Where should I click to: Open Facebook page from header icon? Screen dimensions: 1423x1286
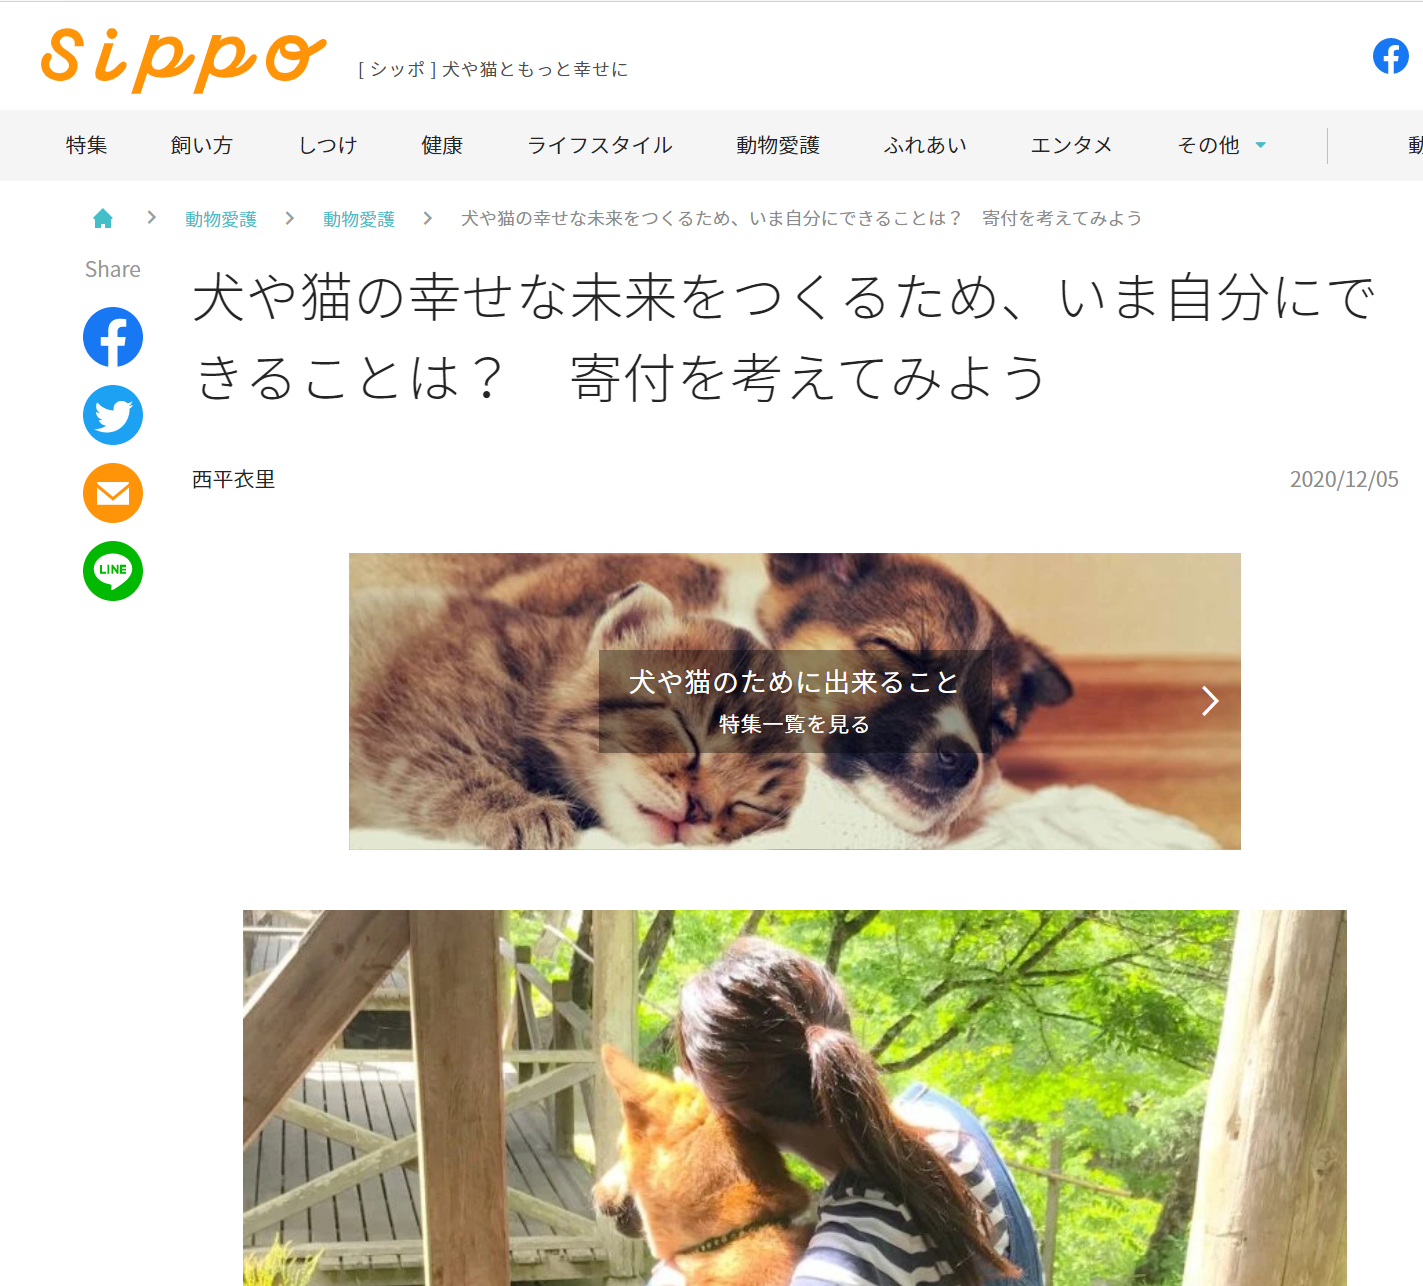click(1390, 56)
